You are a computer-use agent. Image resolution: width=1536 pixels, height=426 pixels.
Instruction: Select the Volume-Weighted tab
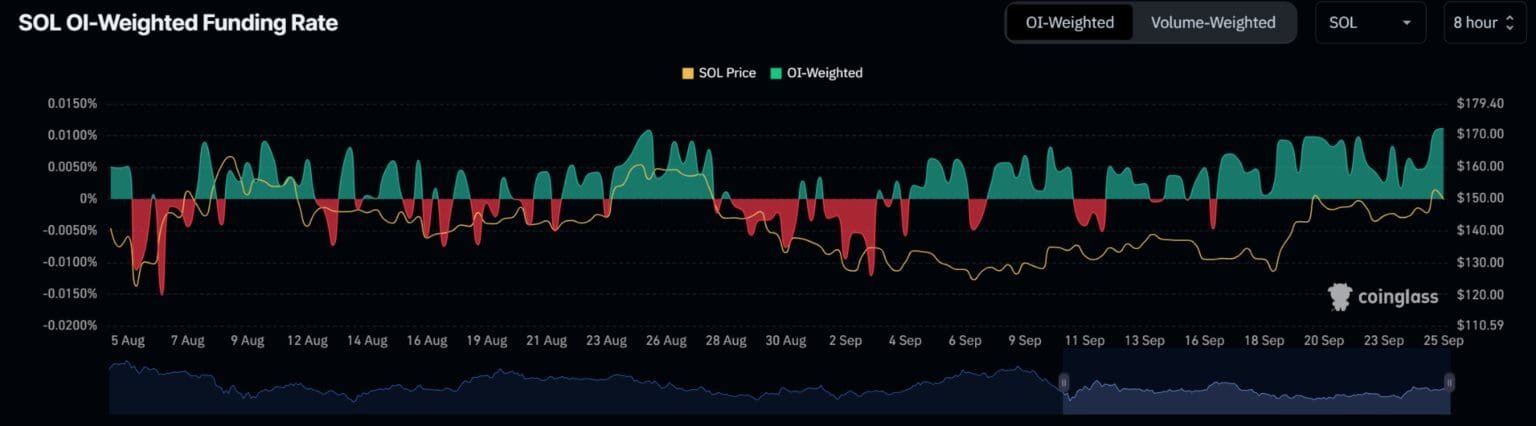[1212, 22]
